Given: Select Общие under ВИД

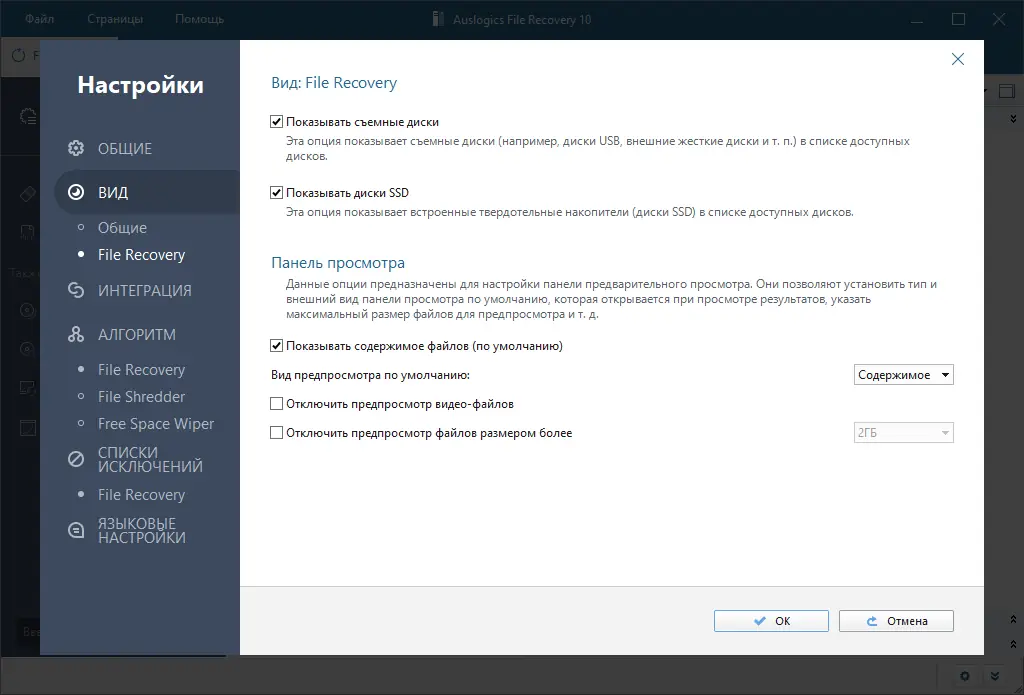Looking at the screenshot, I should (122, 228).
